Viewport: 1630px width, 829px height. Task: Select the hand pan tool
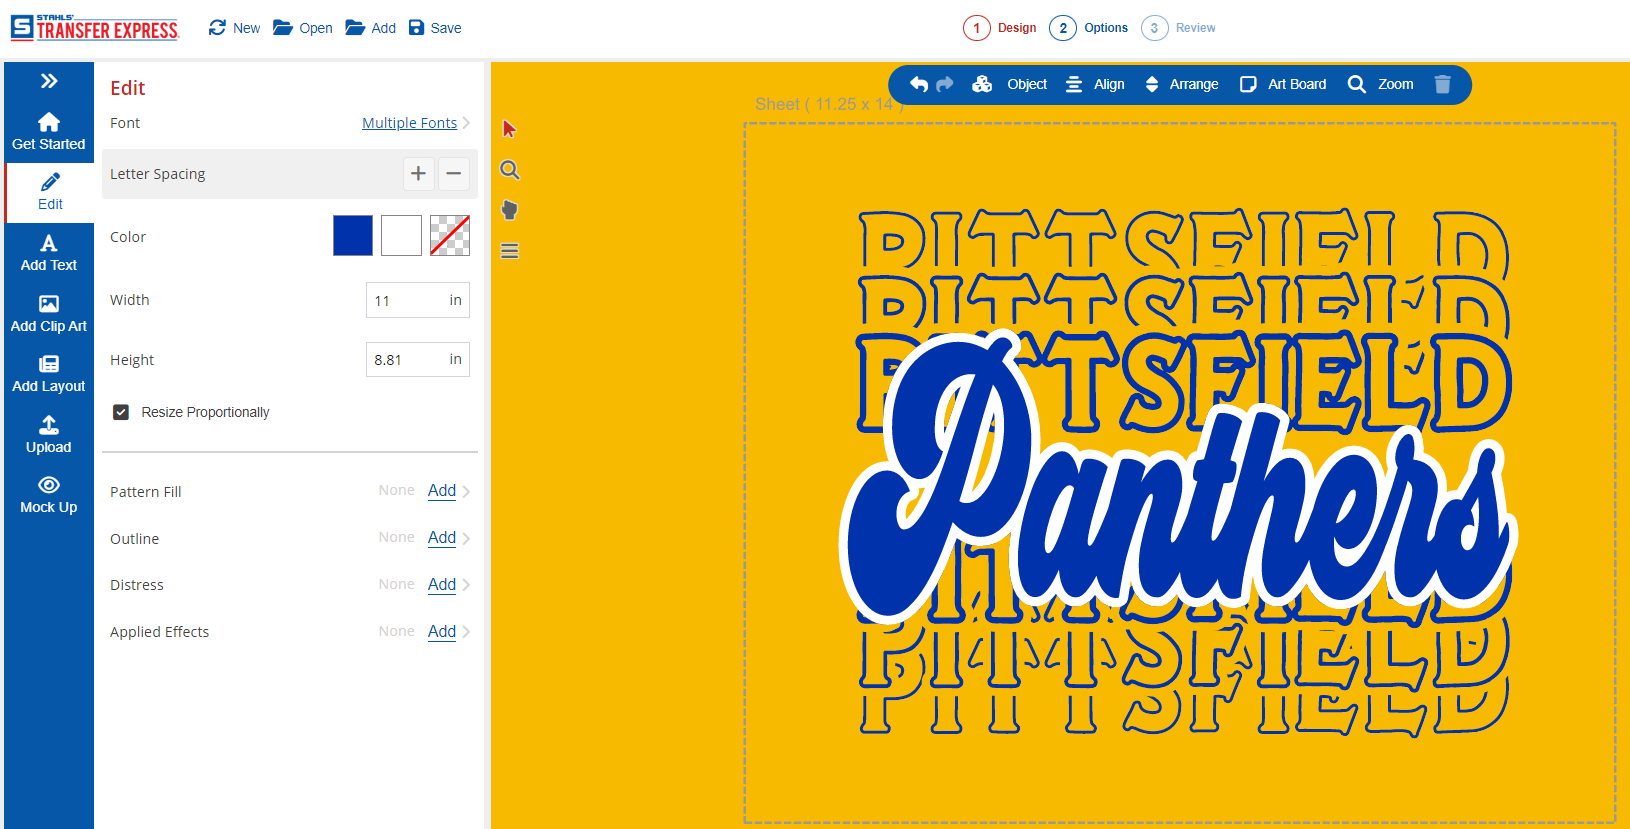509,210
